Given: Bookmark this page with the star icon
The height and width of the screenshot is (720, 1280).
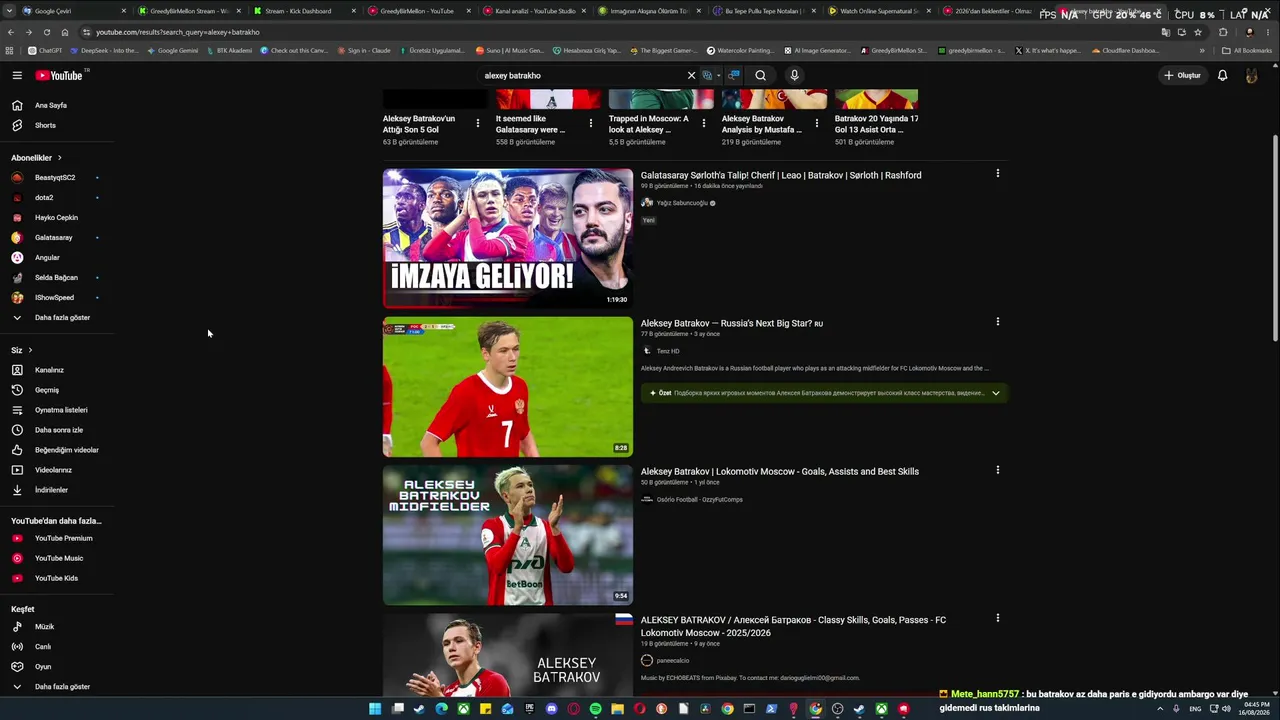Looking at the screenshot, I should click(x=1198, y=32).
